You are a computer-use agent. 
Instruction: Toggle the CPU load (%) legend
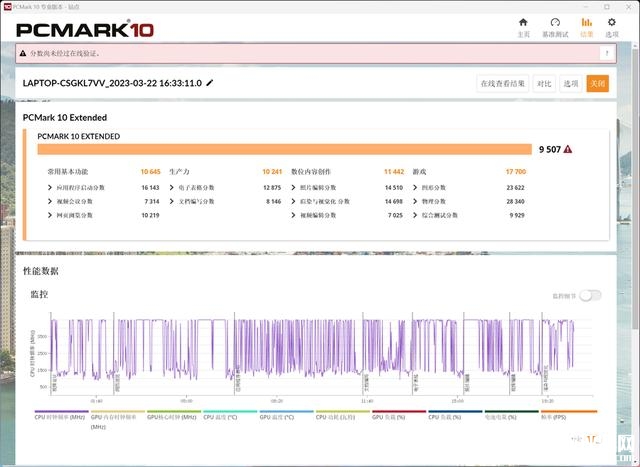click(455, 416)
